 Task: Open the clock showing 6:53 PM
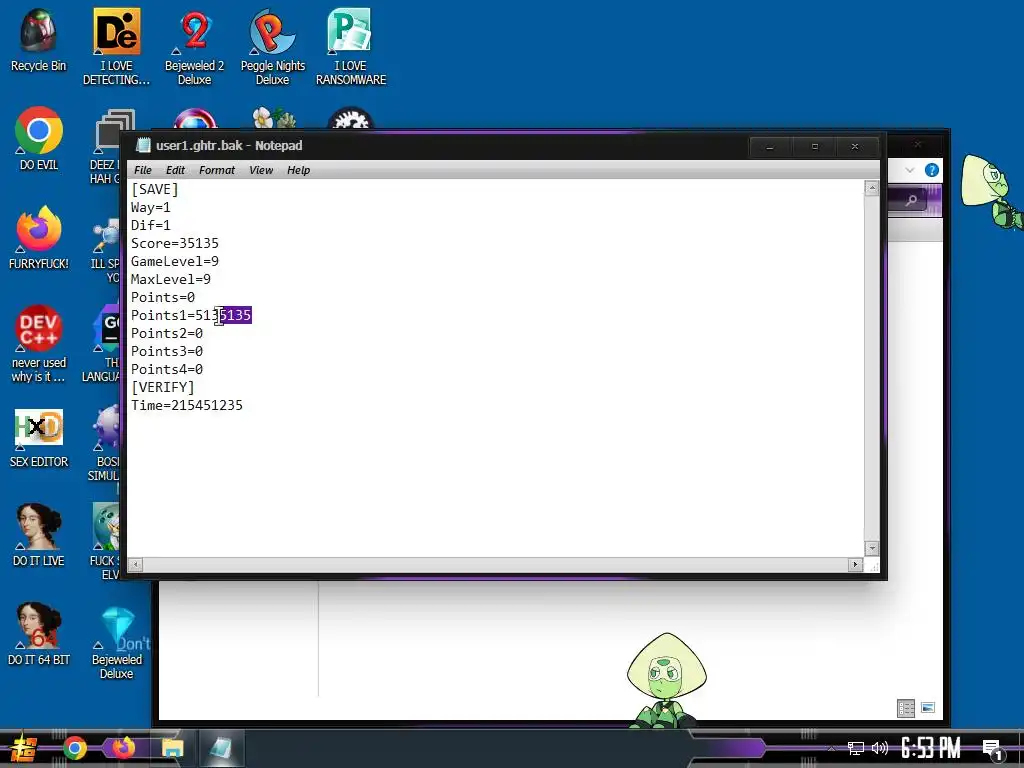point(930,748)
